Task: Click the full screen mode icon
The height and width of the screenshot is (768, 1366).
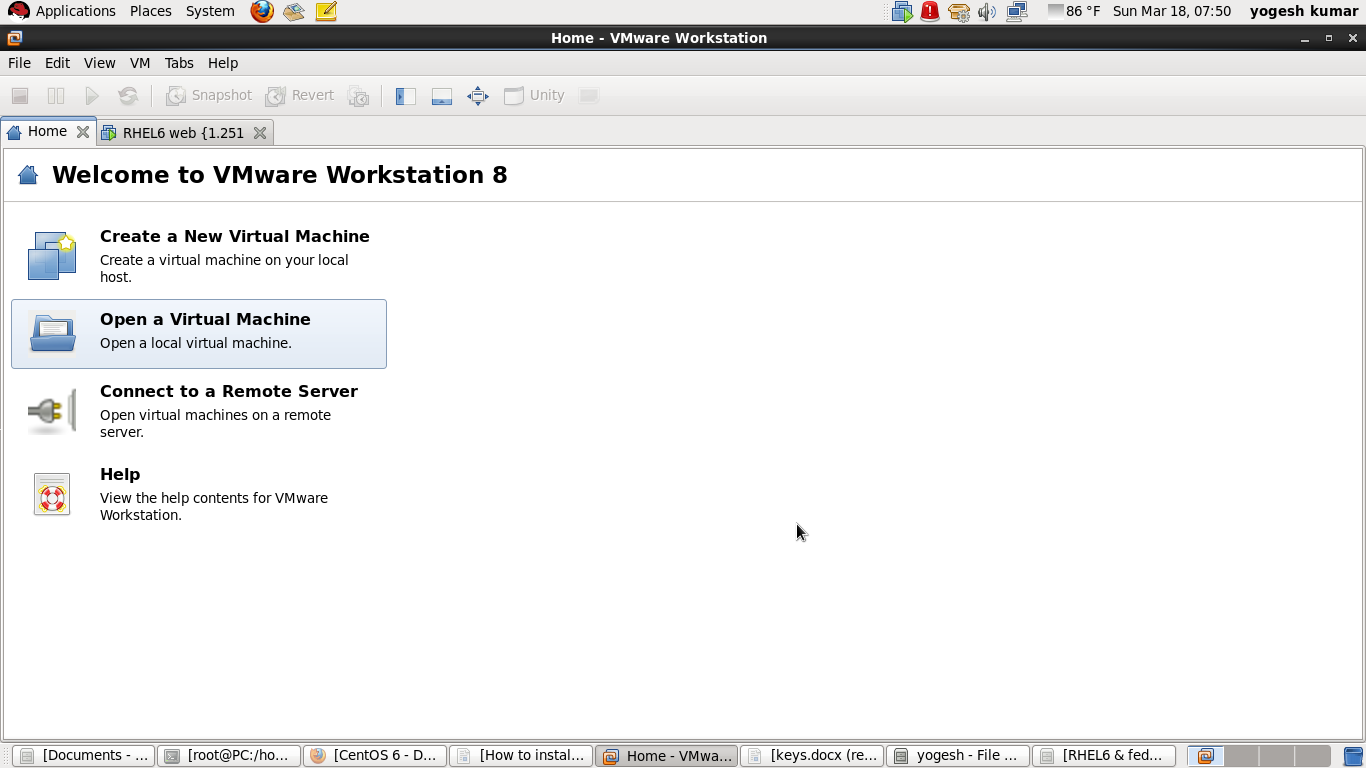Action: pyautogui.click(x=477, y=96)
